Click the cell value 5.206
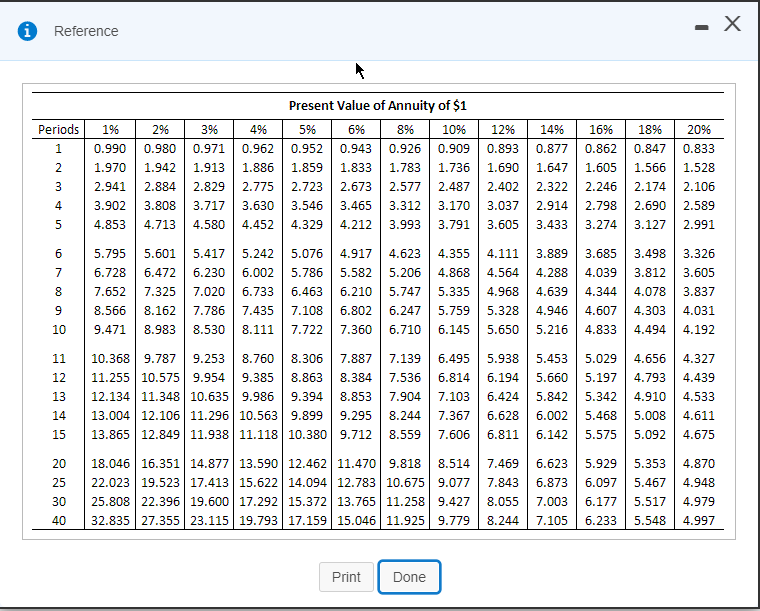The width and height of the screenshot is (760, 611). [405, 273]
